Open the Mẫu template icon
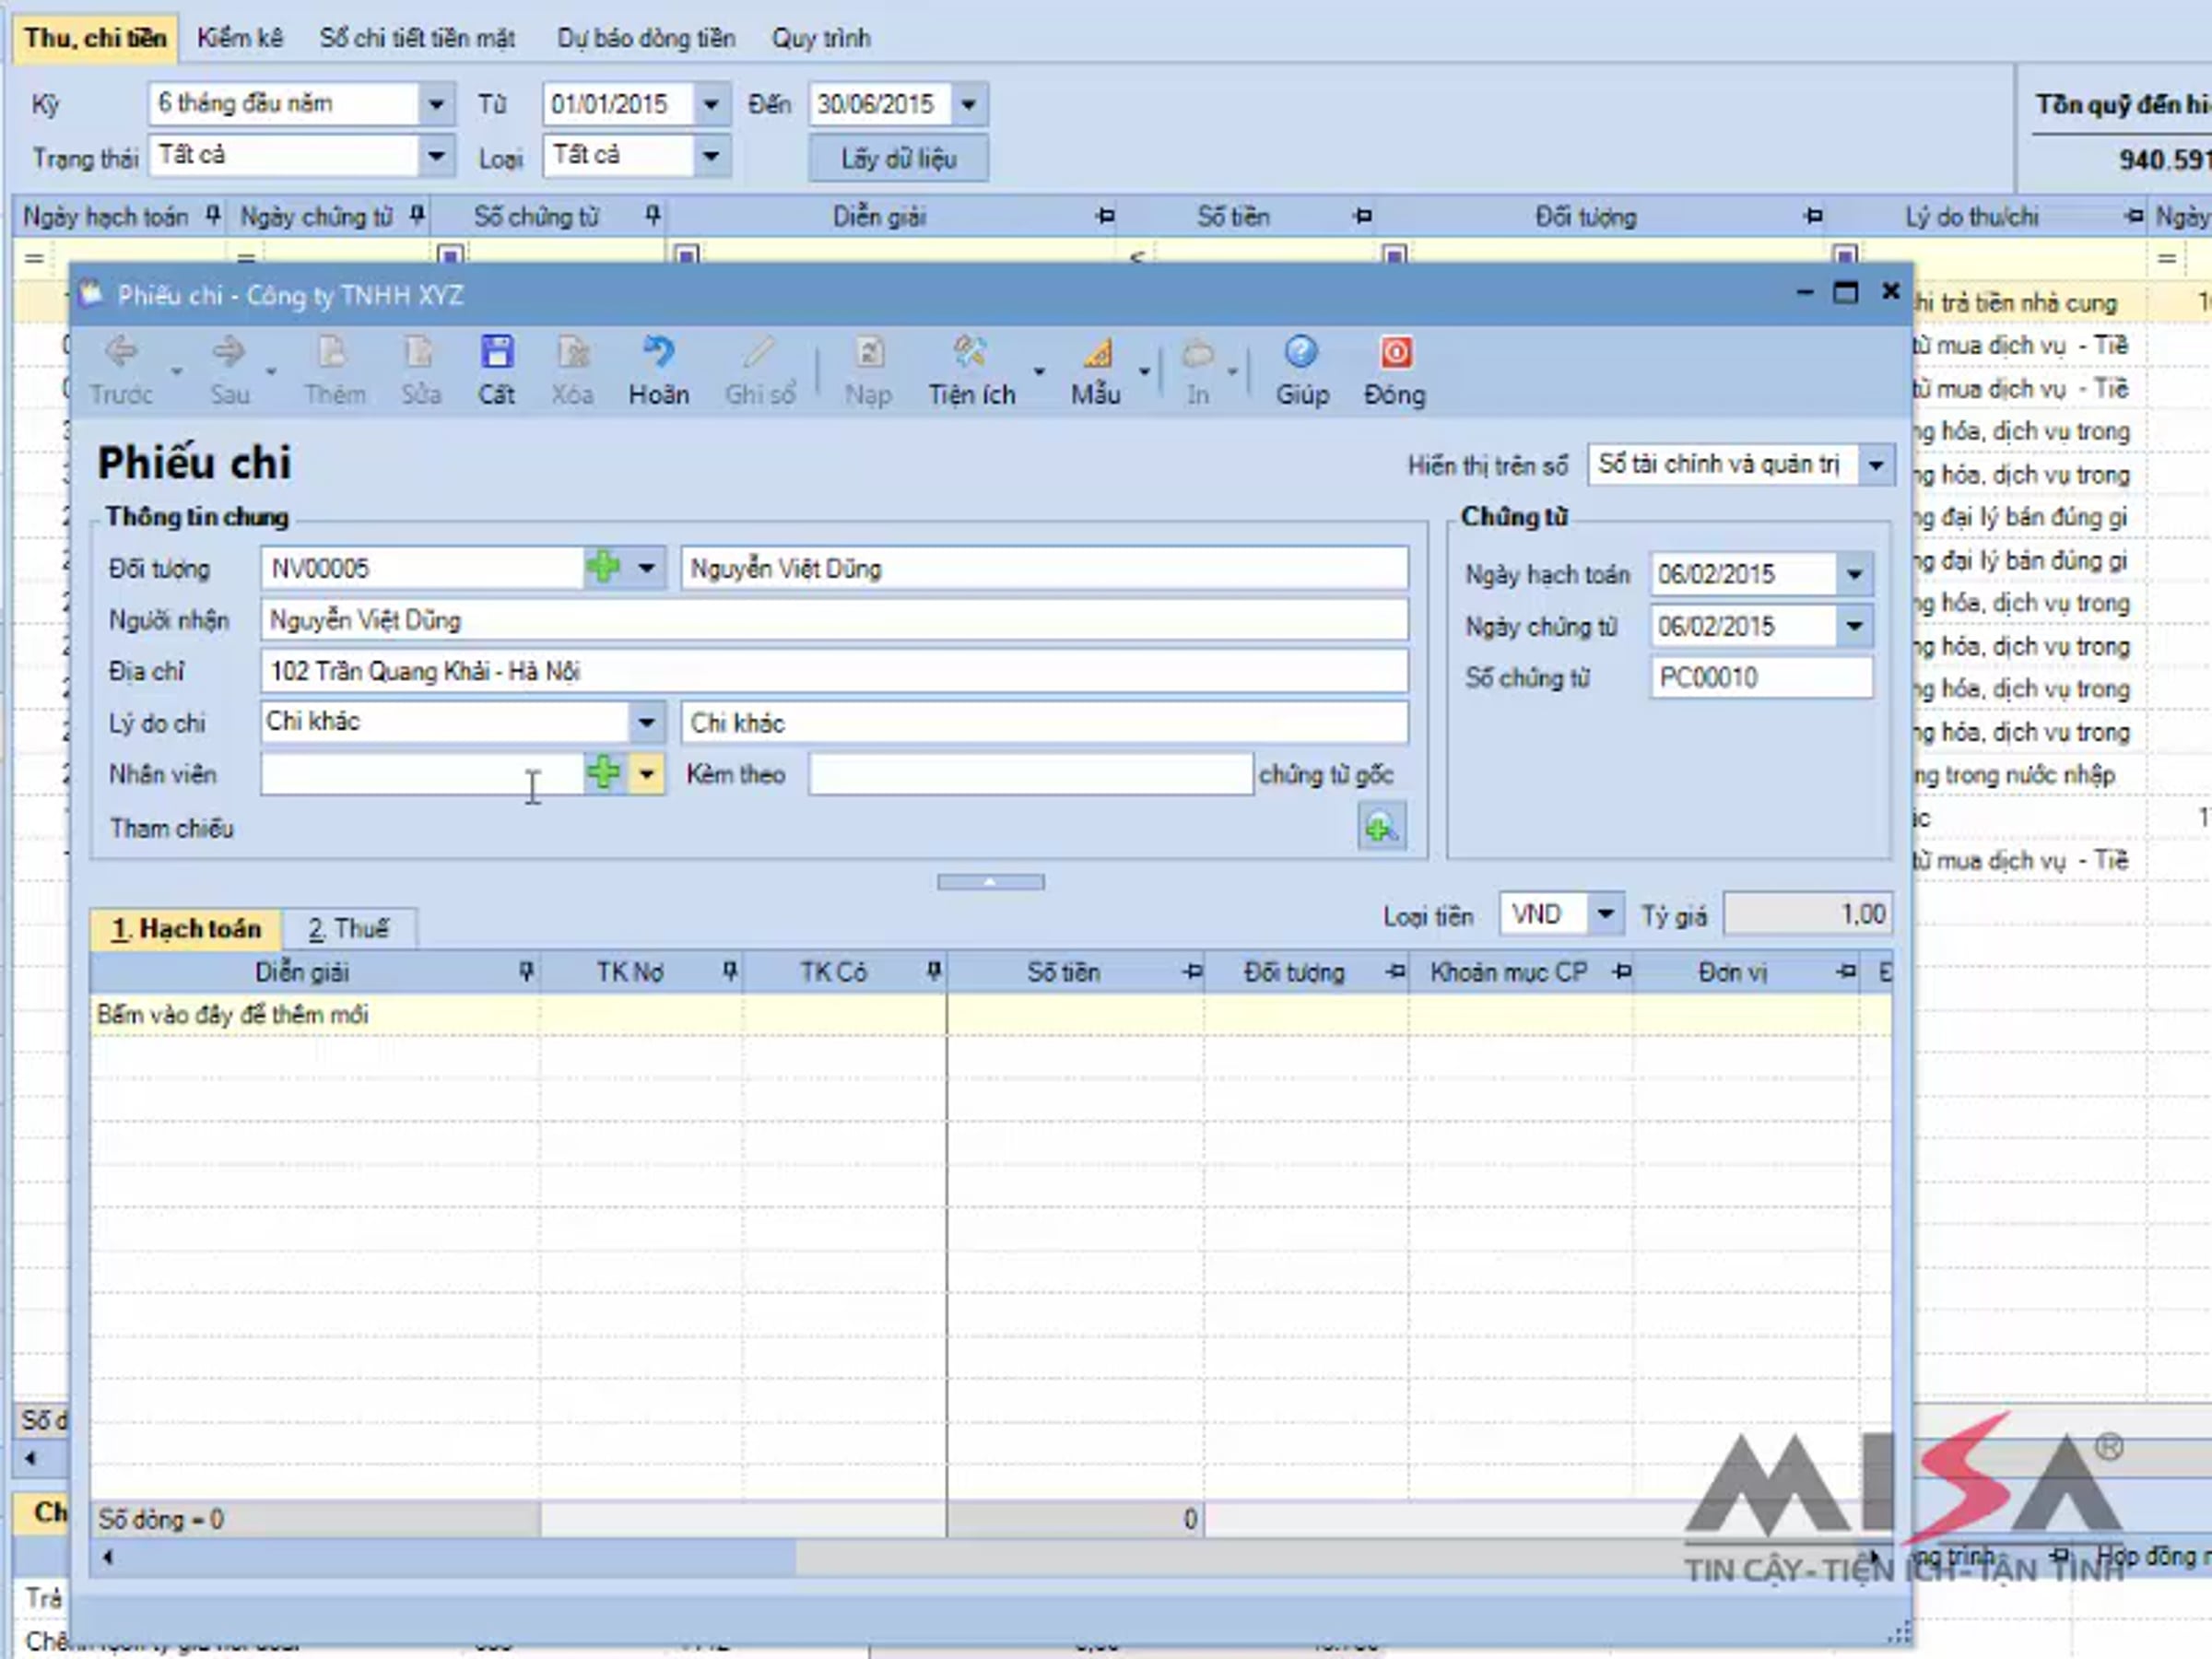 [1097, 353]
